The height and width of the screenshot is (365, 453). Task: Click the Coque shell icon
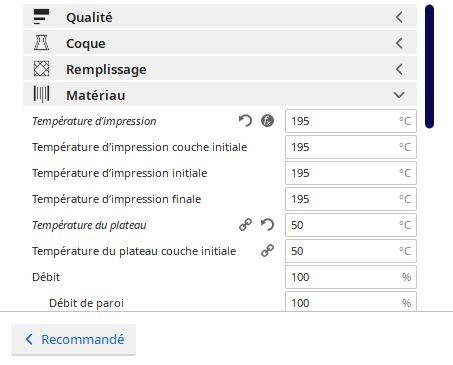pyautogui.click(x=41, y=43)
